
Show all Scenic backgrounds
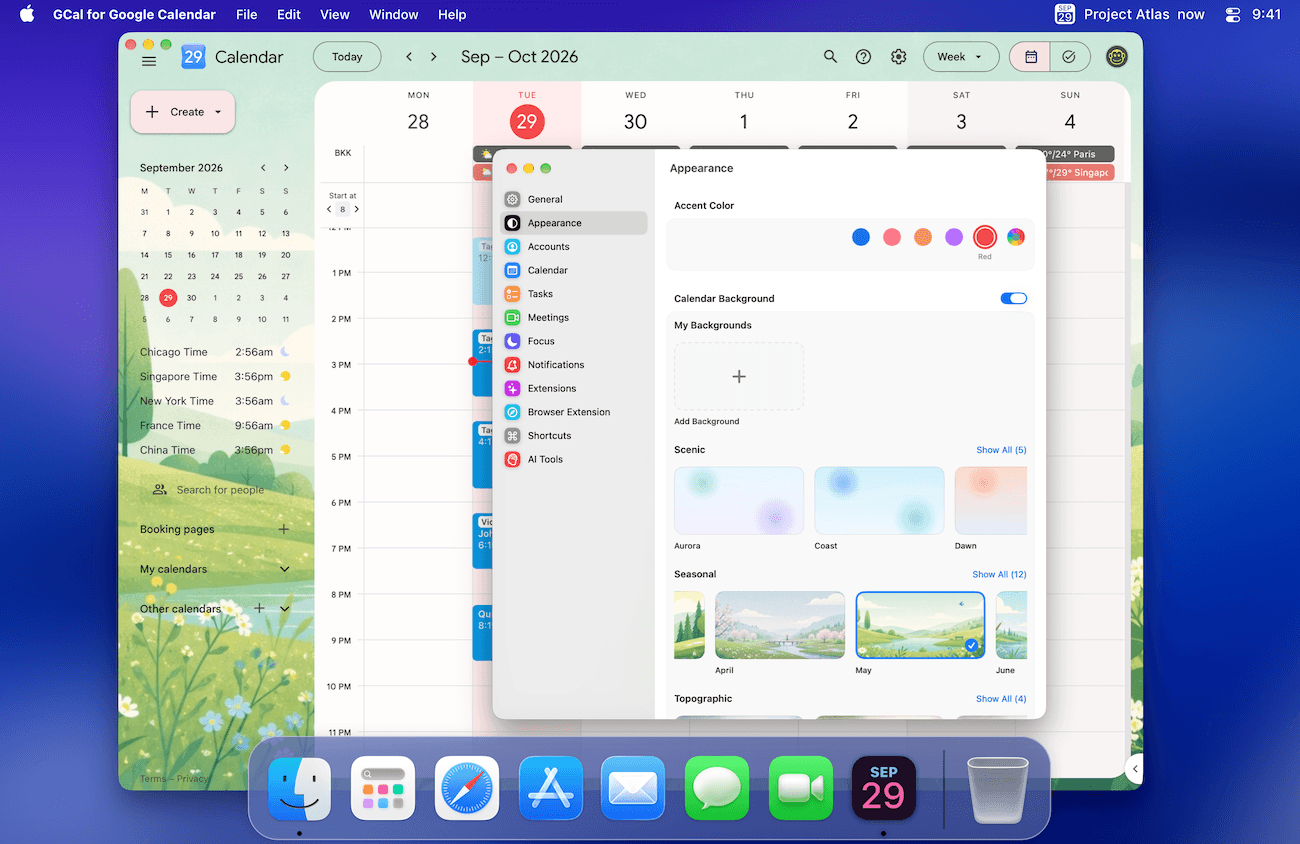point(1001,450)
